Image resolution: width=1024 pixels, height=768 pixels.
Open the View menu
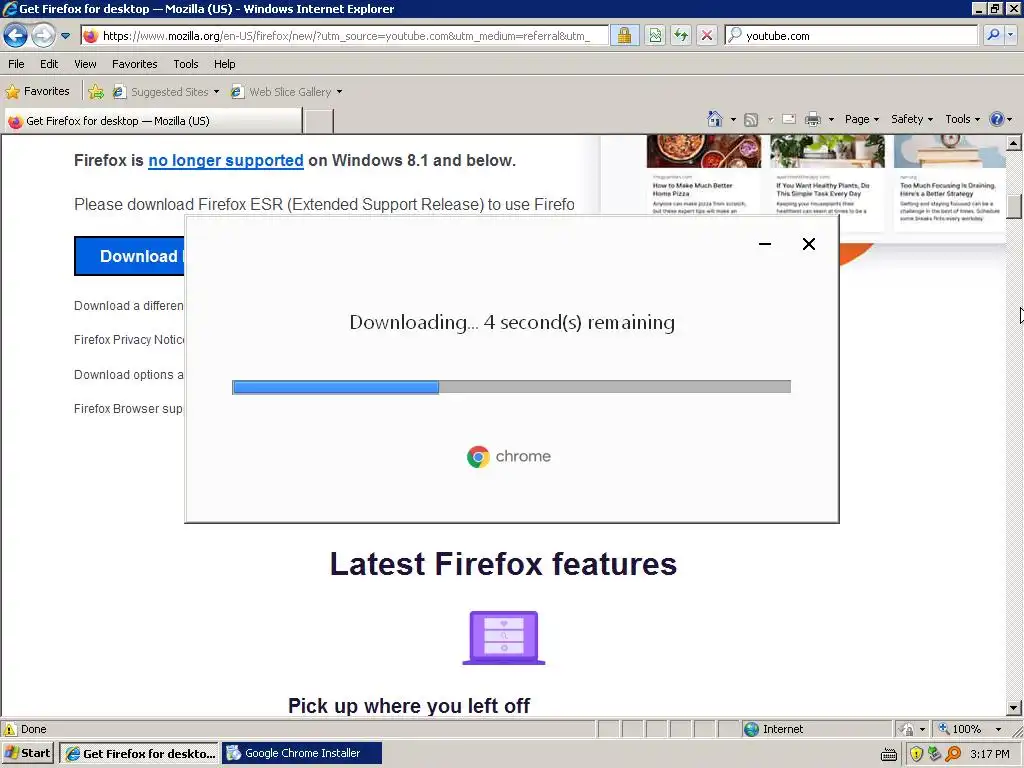click(85, 64)
